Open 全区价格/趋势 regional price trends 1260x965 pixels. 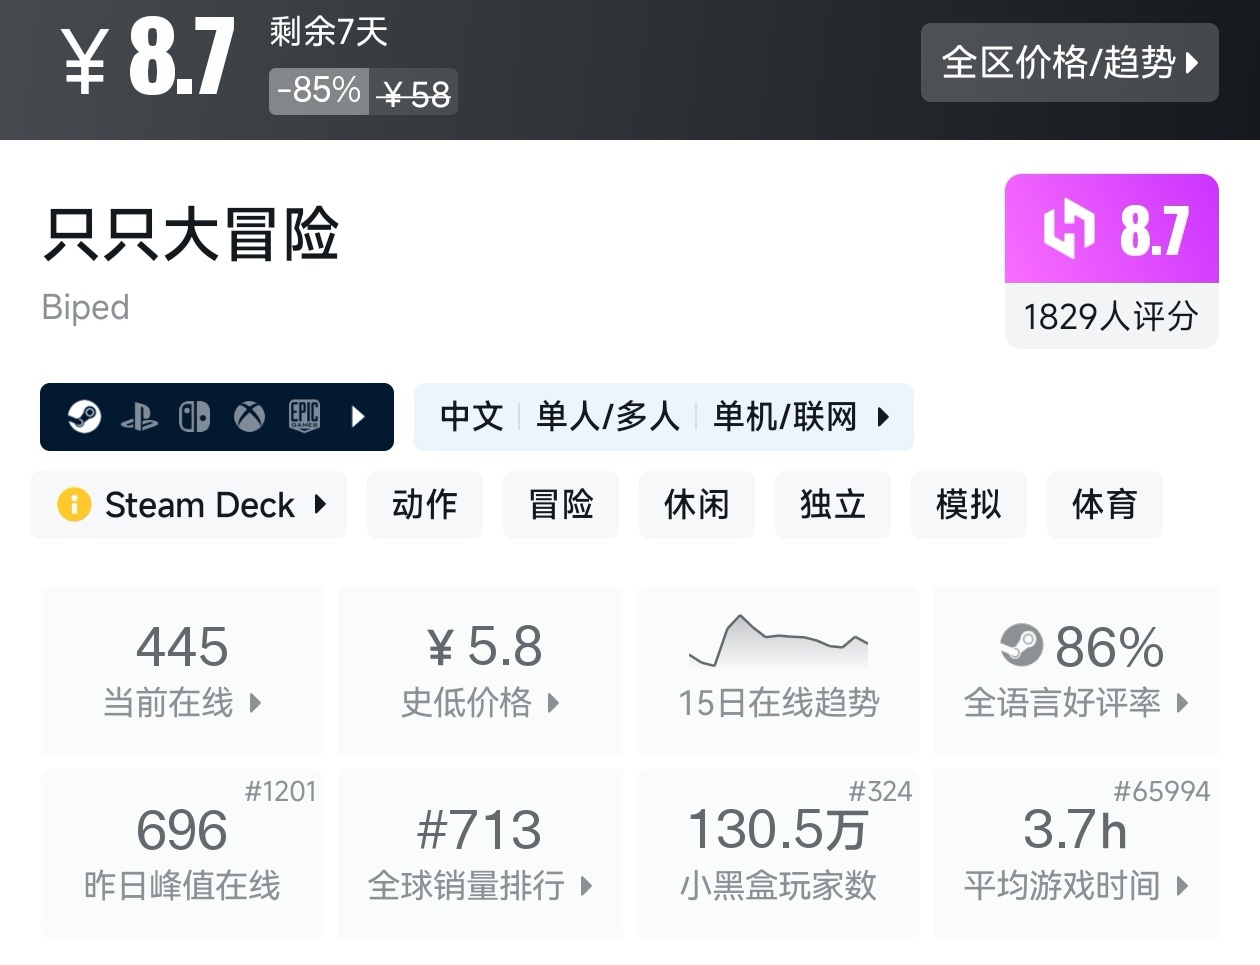(1069, 63)
